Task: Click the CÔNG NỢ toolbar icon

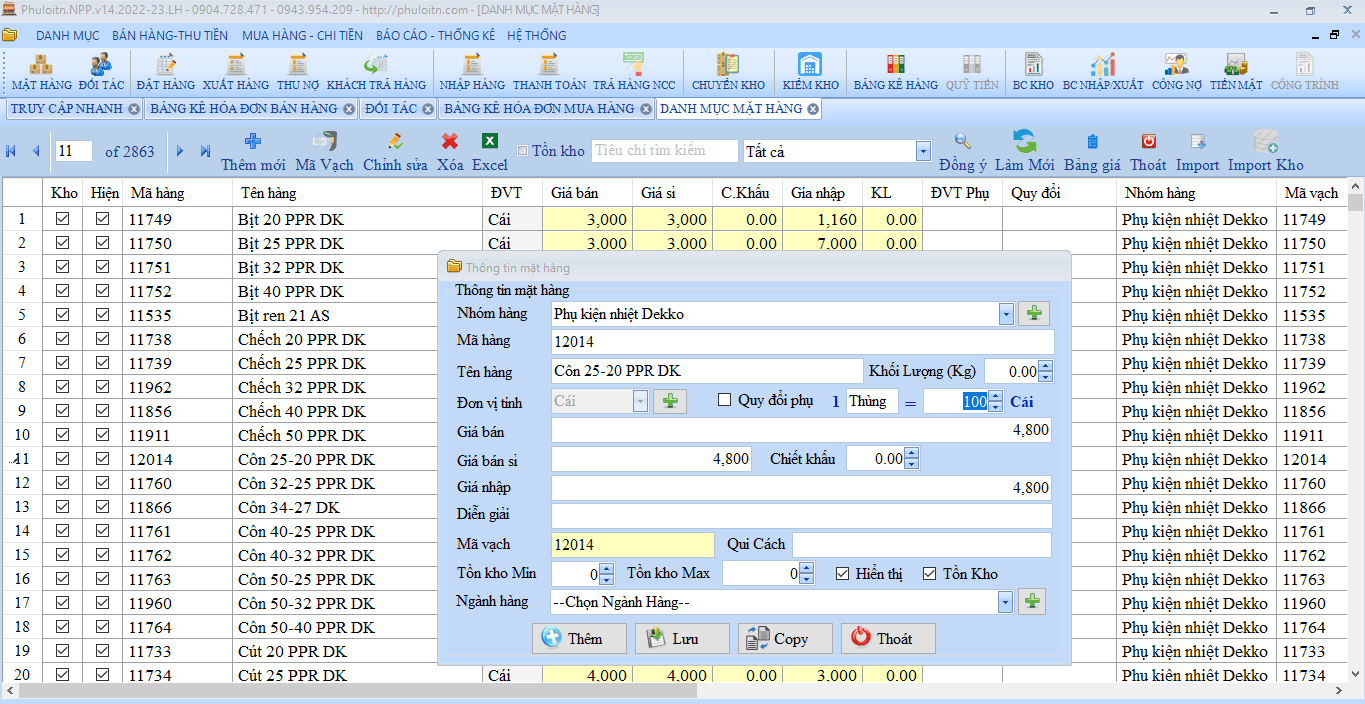Action: point(1176,72)
